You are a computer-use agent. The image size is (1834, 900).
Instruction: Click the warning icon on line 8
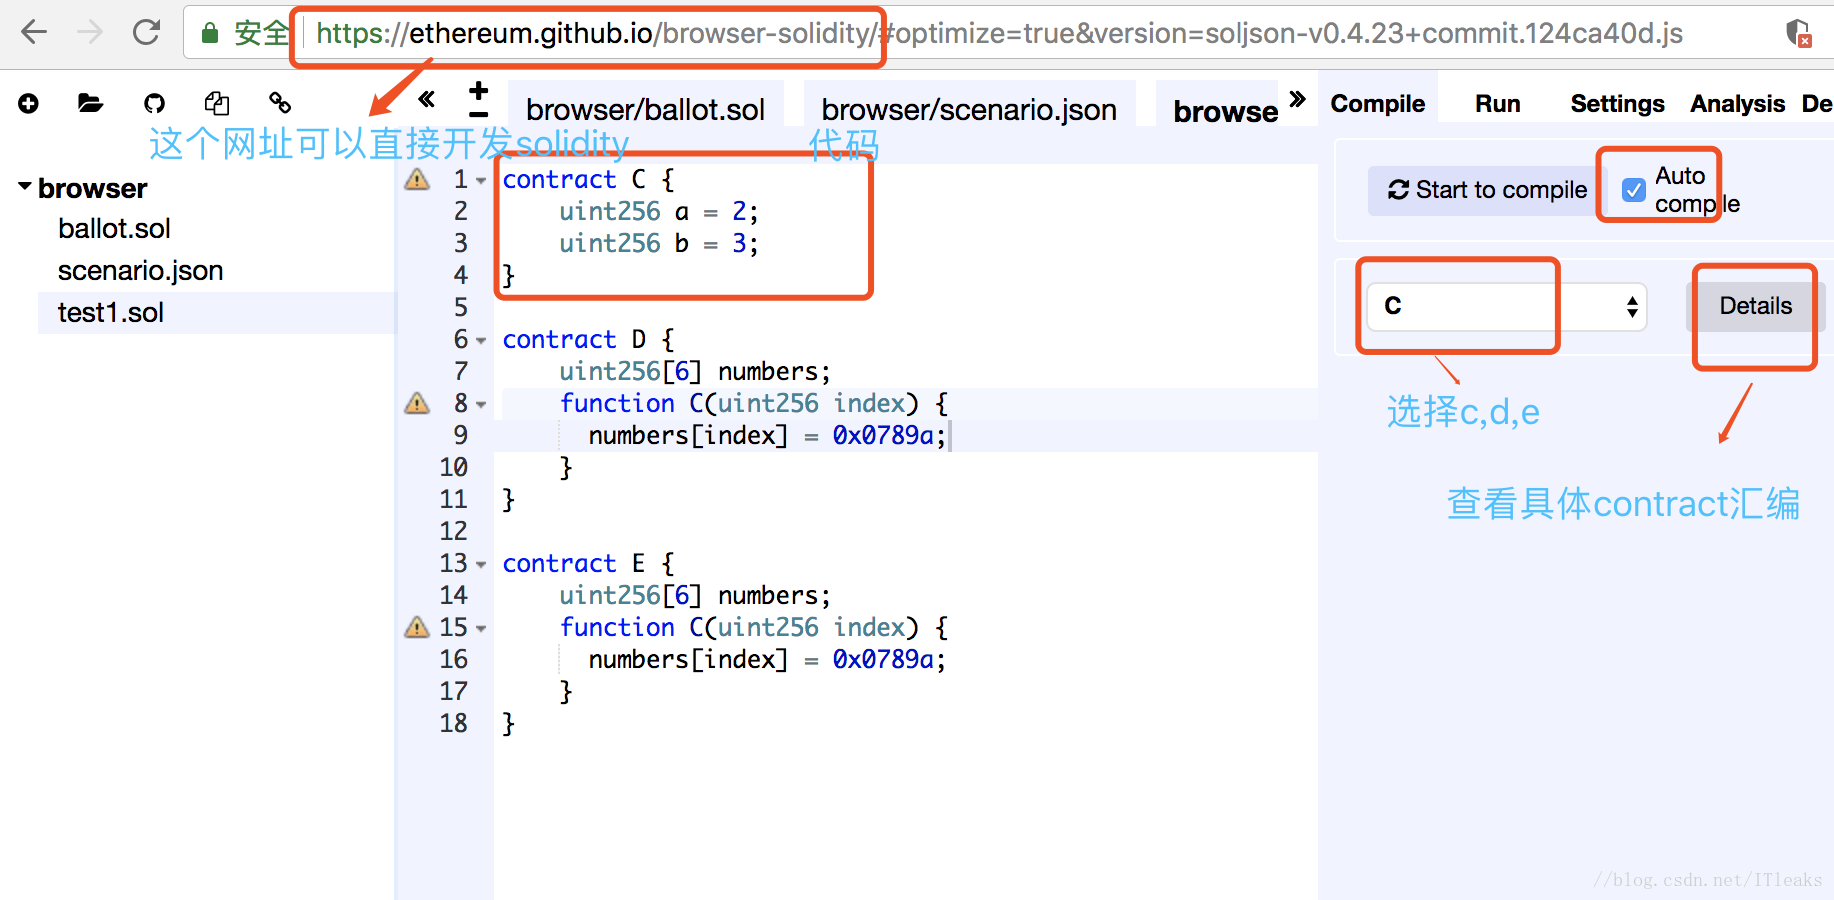(417, 403)
